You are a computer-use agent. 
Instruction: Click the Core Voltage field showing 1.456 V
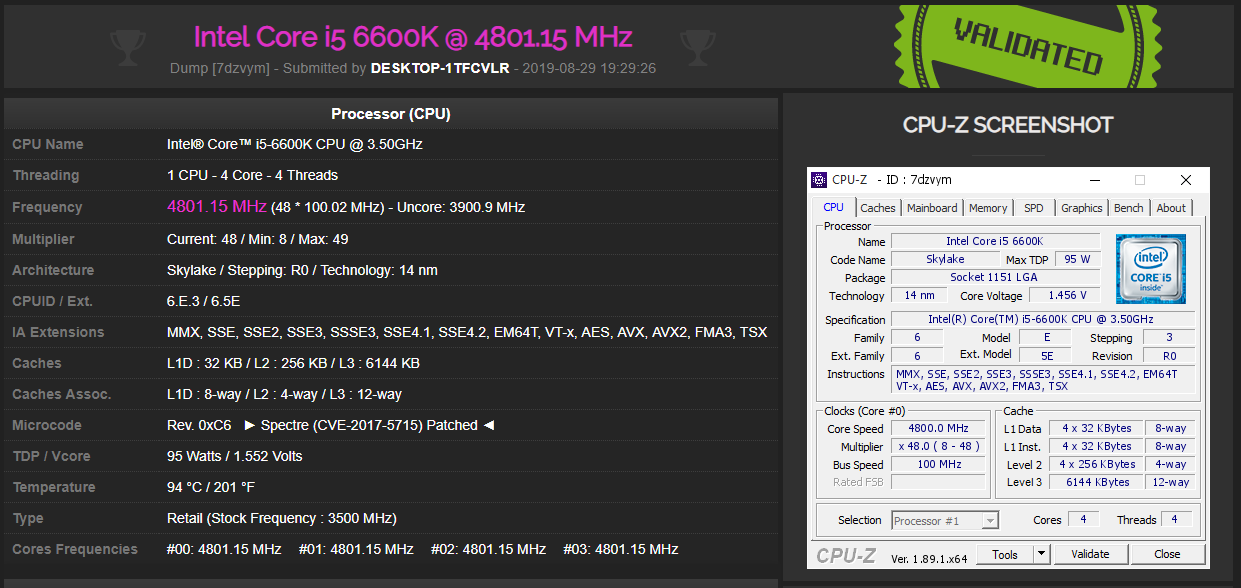pos(1064,295)
